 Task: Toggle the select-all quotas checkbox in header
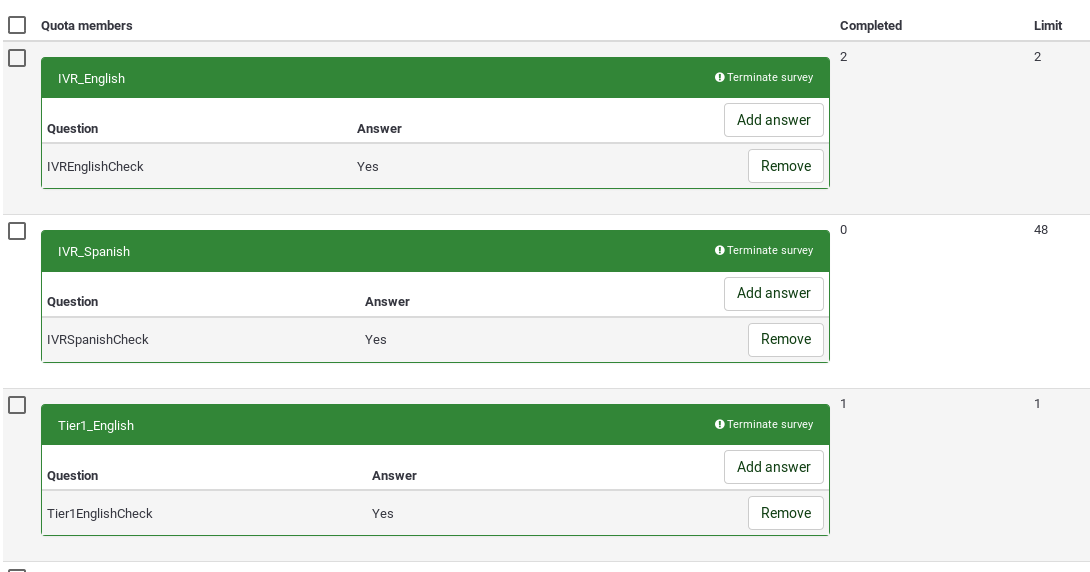(17, 25)
